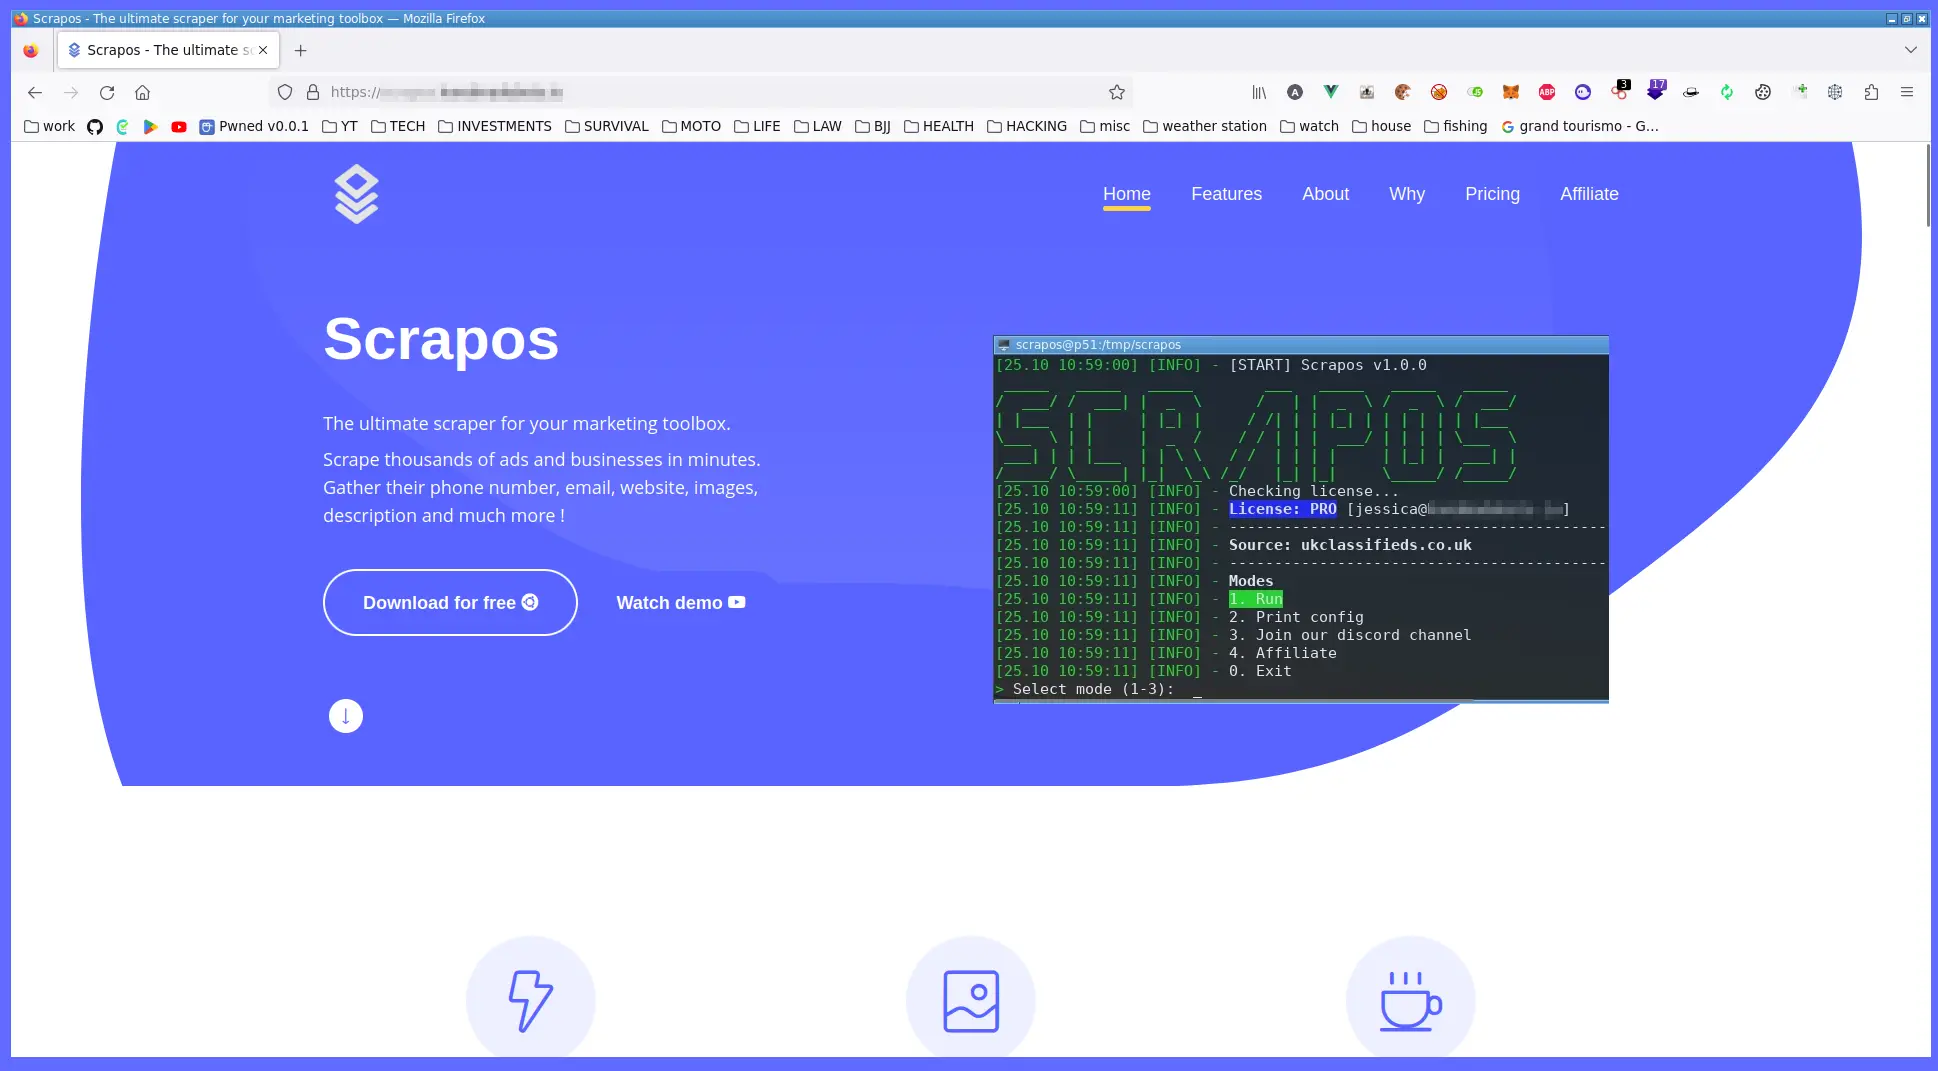1938x1071 pixels.
Task: Click the image picture feature icon
Action: pos(971,1000)
